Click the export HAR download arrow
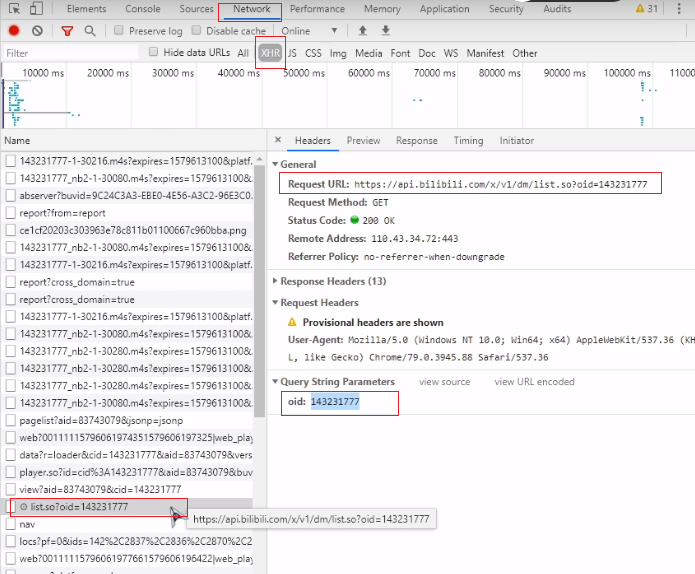 pyautogui.click(x=385, y=31)
